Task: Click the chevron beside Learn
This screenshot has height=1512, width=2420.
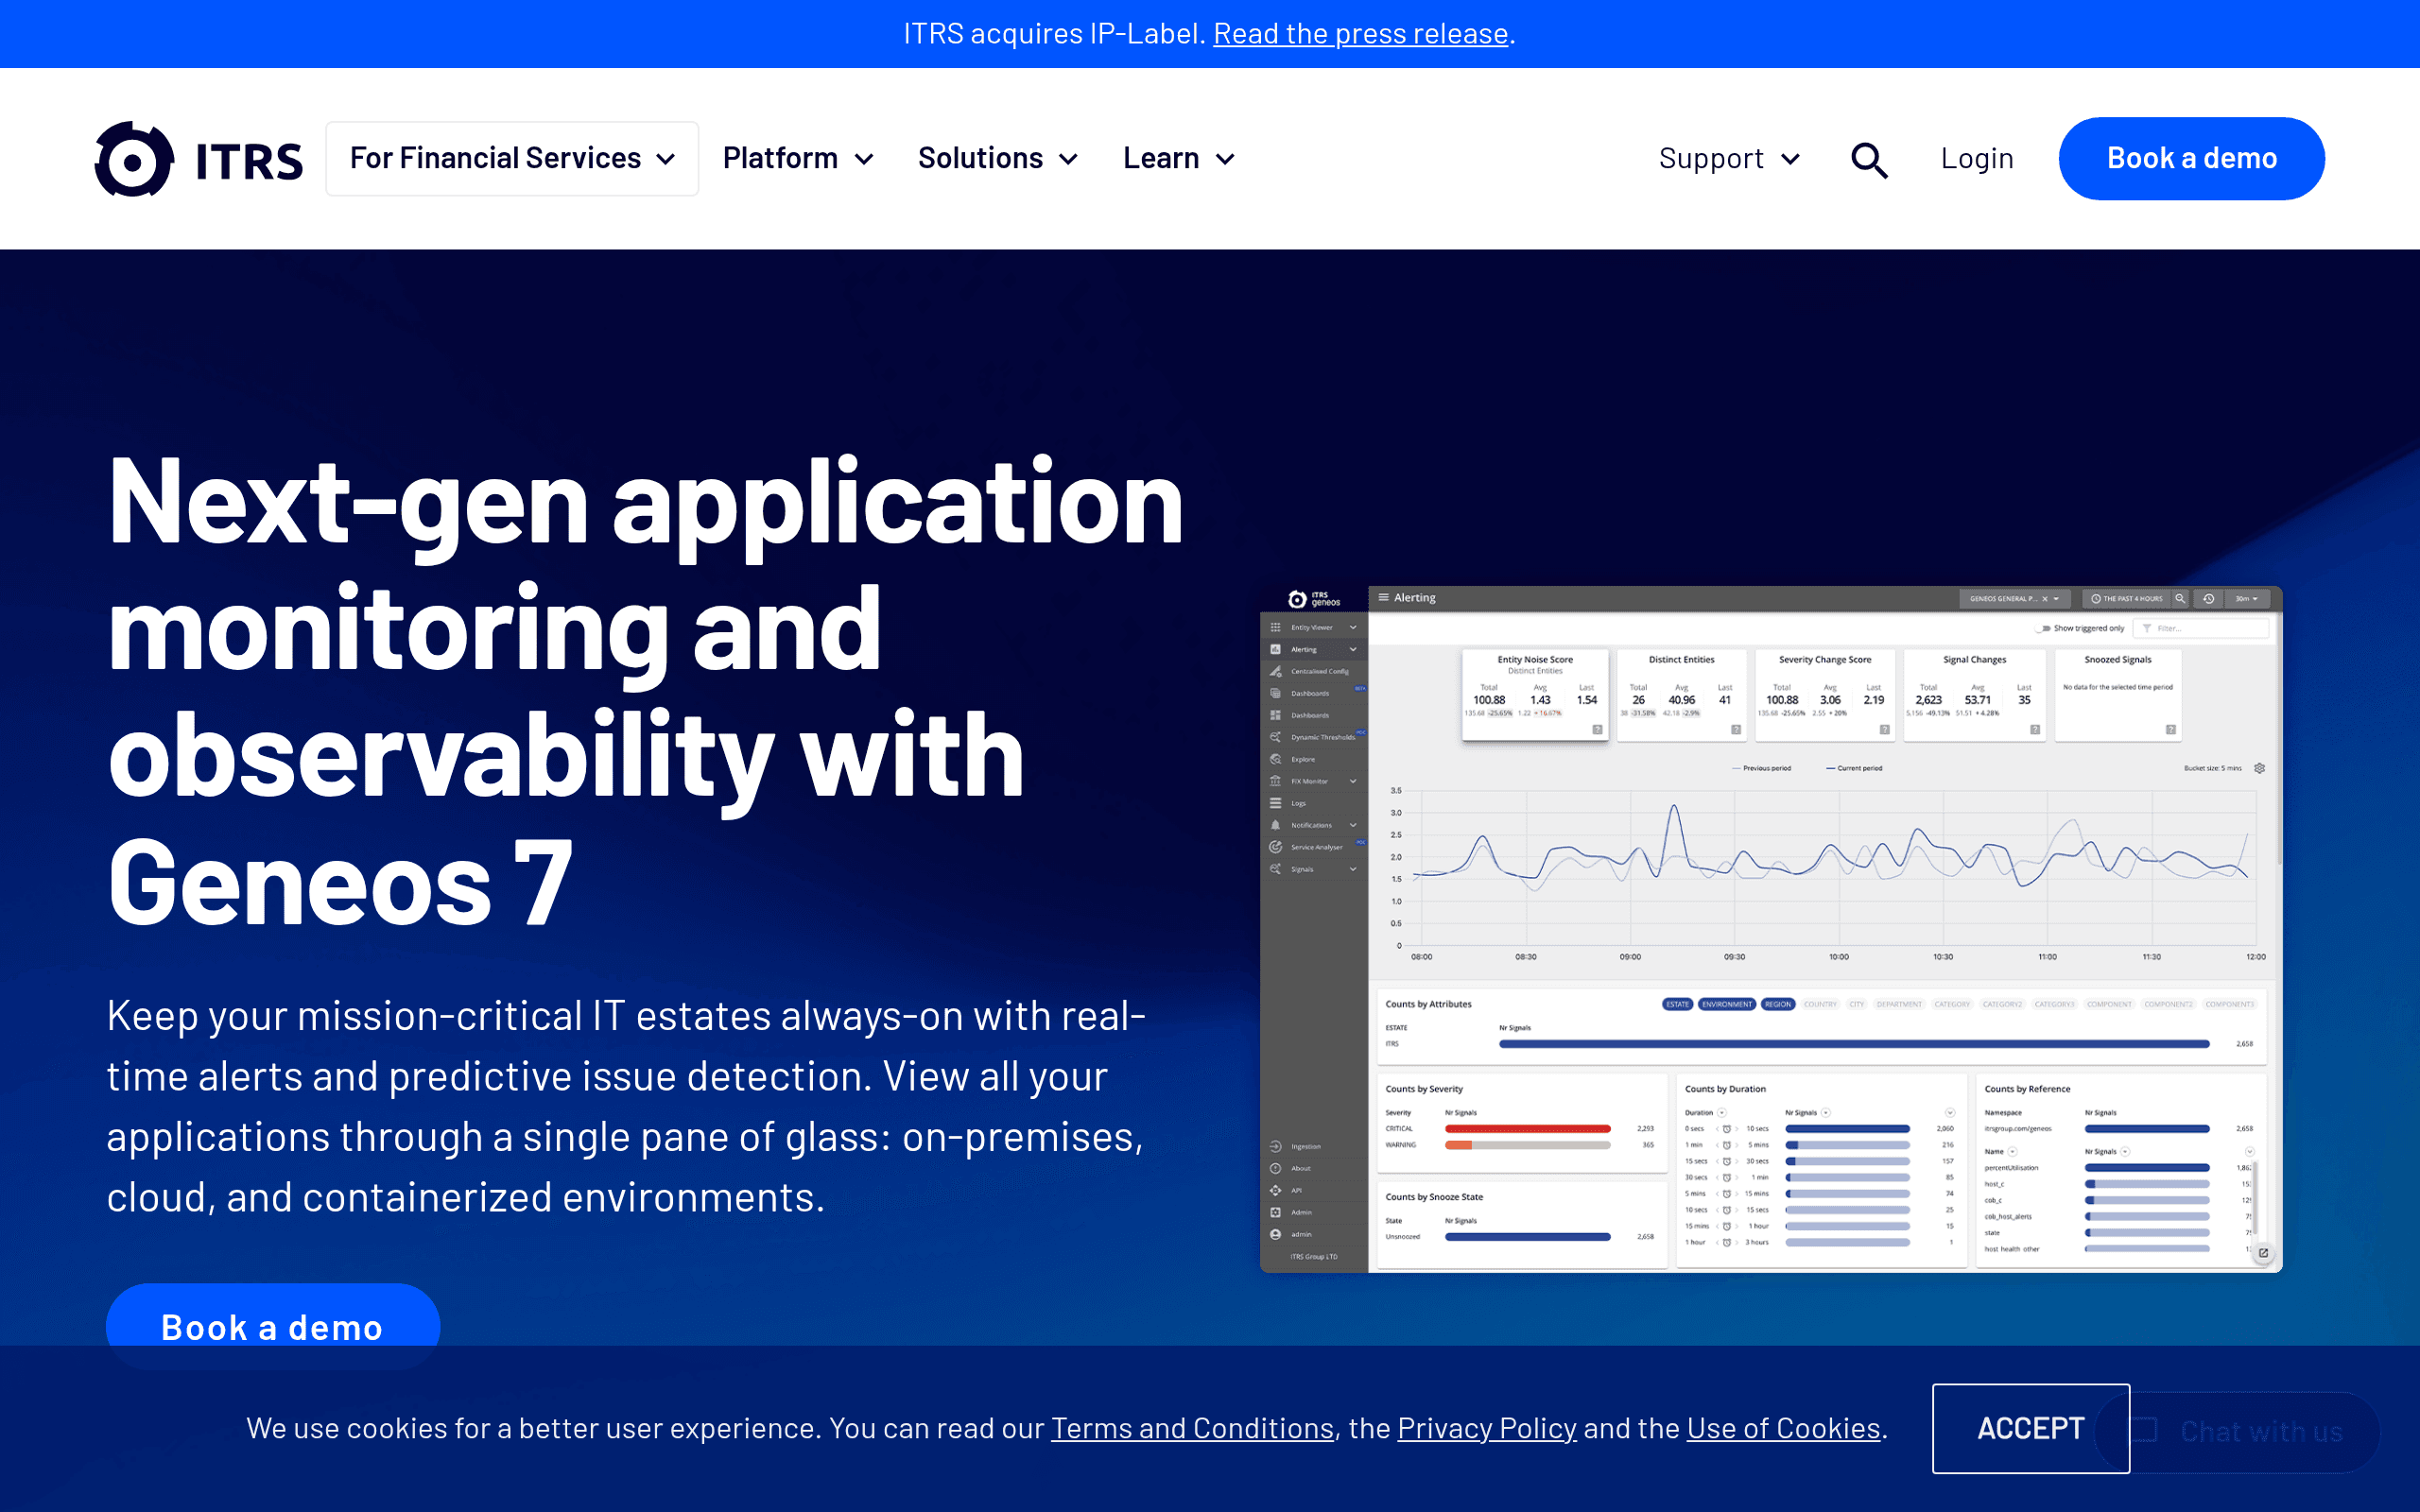Action: (x=1225, y=160)
